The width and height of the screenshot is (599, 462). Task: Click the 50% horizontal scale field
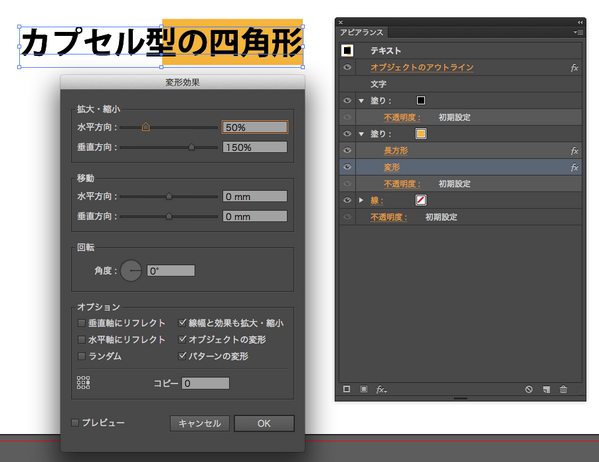(x=255, y=127)
